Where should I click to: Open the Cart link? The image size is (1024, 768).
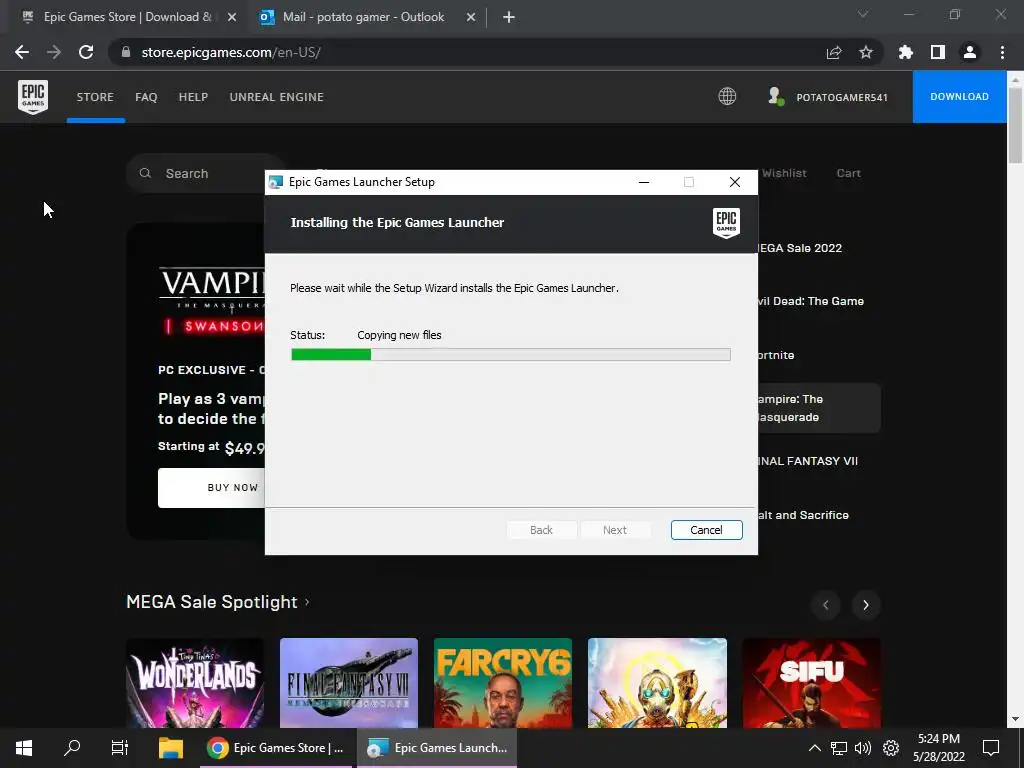click(x=848, y=173)
